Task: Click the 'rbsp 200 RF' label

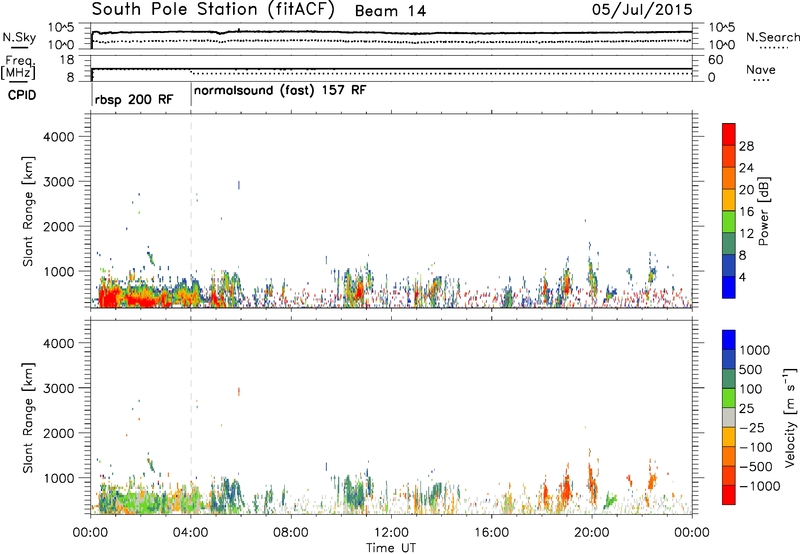Action: pyautogui.click(x=134, y=99)
